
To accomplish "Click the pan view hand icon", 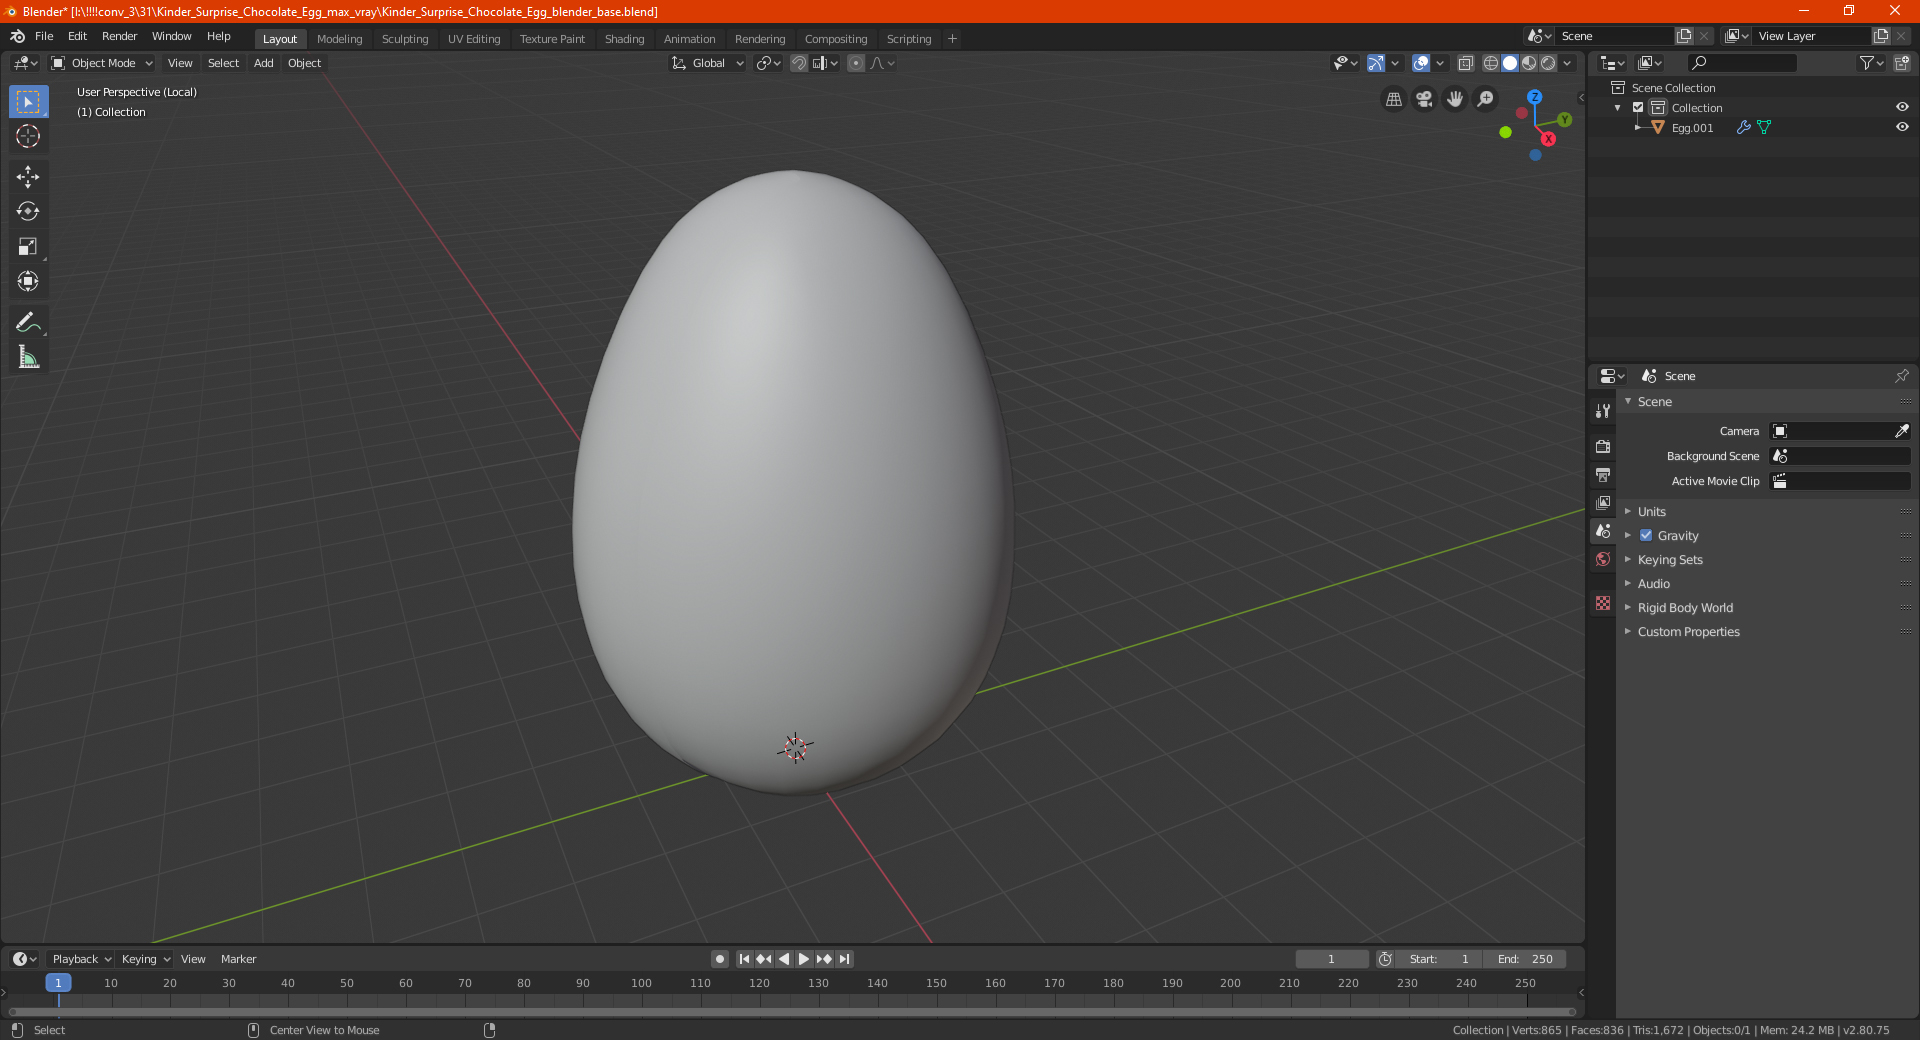I will [1455, 99].
